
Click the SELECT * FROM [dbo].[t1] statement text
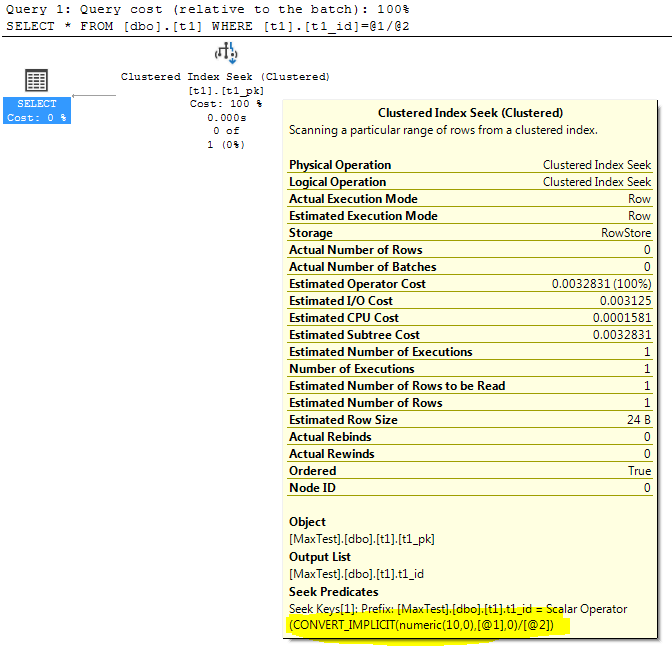coord(207,26)
